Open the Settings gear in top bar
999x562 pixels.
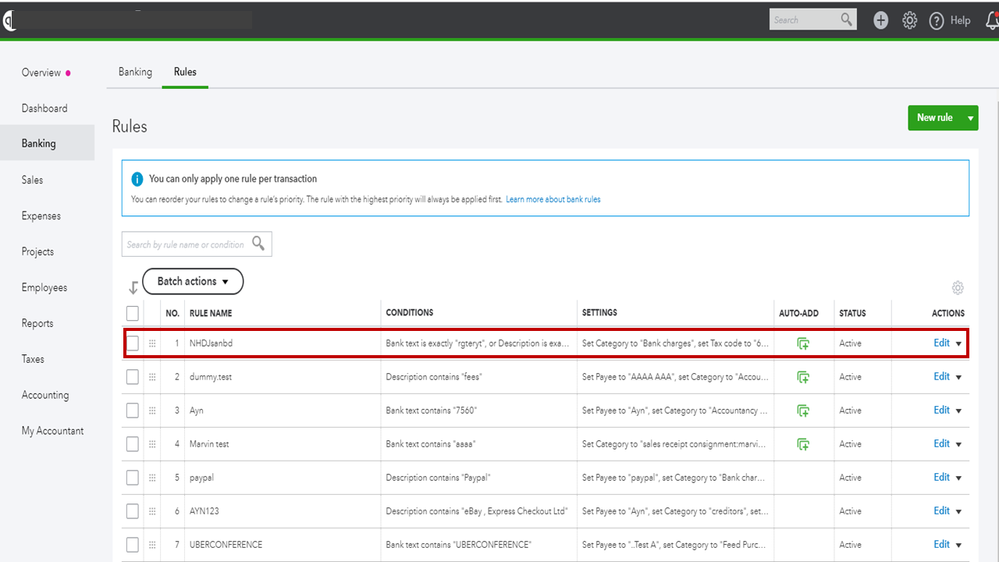(909, 20)
